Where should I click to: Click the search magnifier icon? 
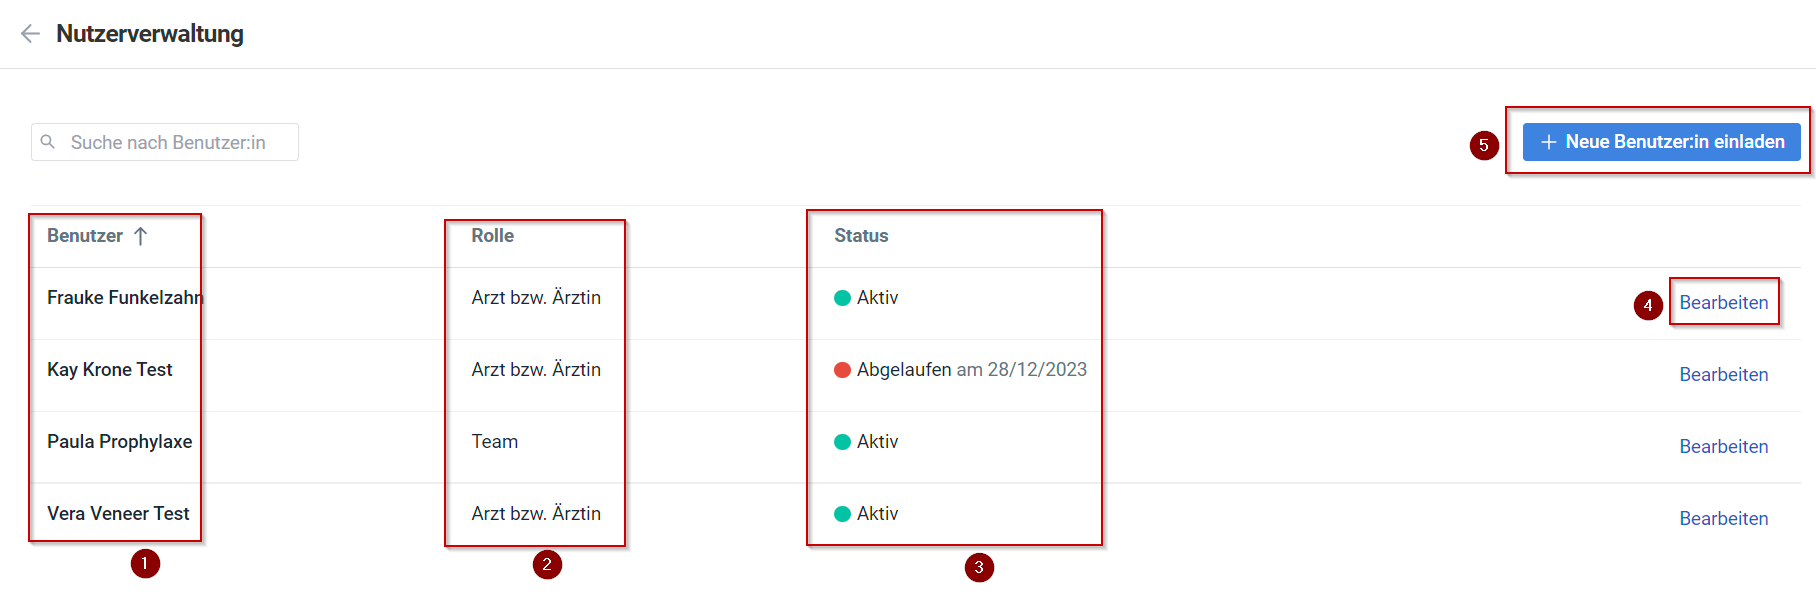48,142
